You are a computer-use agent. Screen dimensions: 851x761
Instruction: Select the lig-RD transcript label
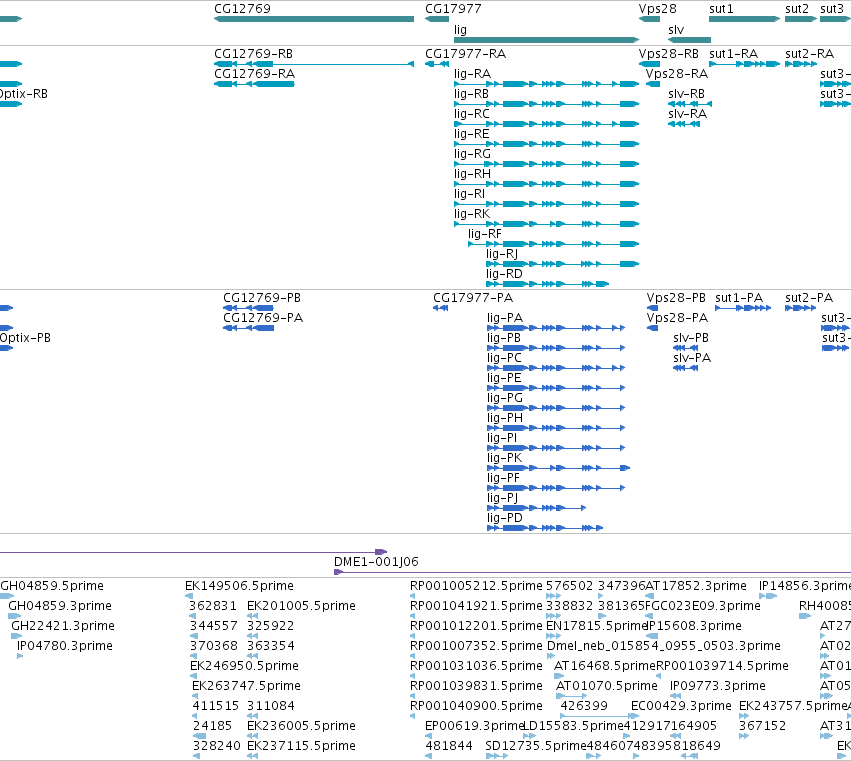[x=504, y=274]
